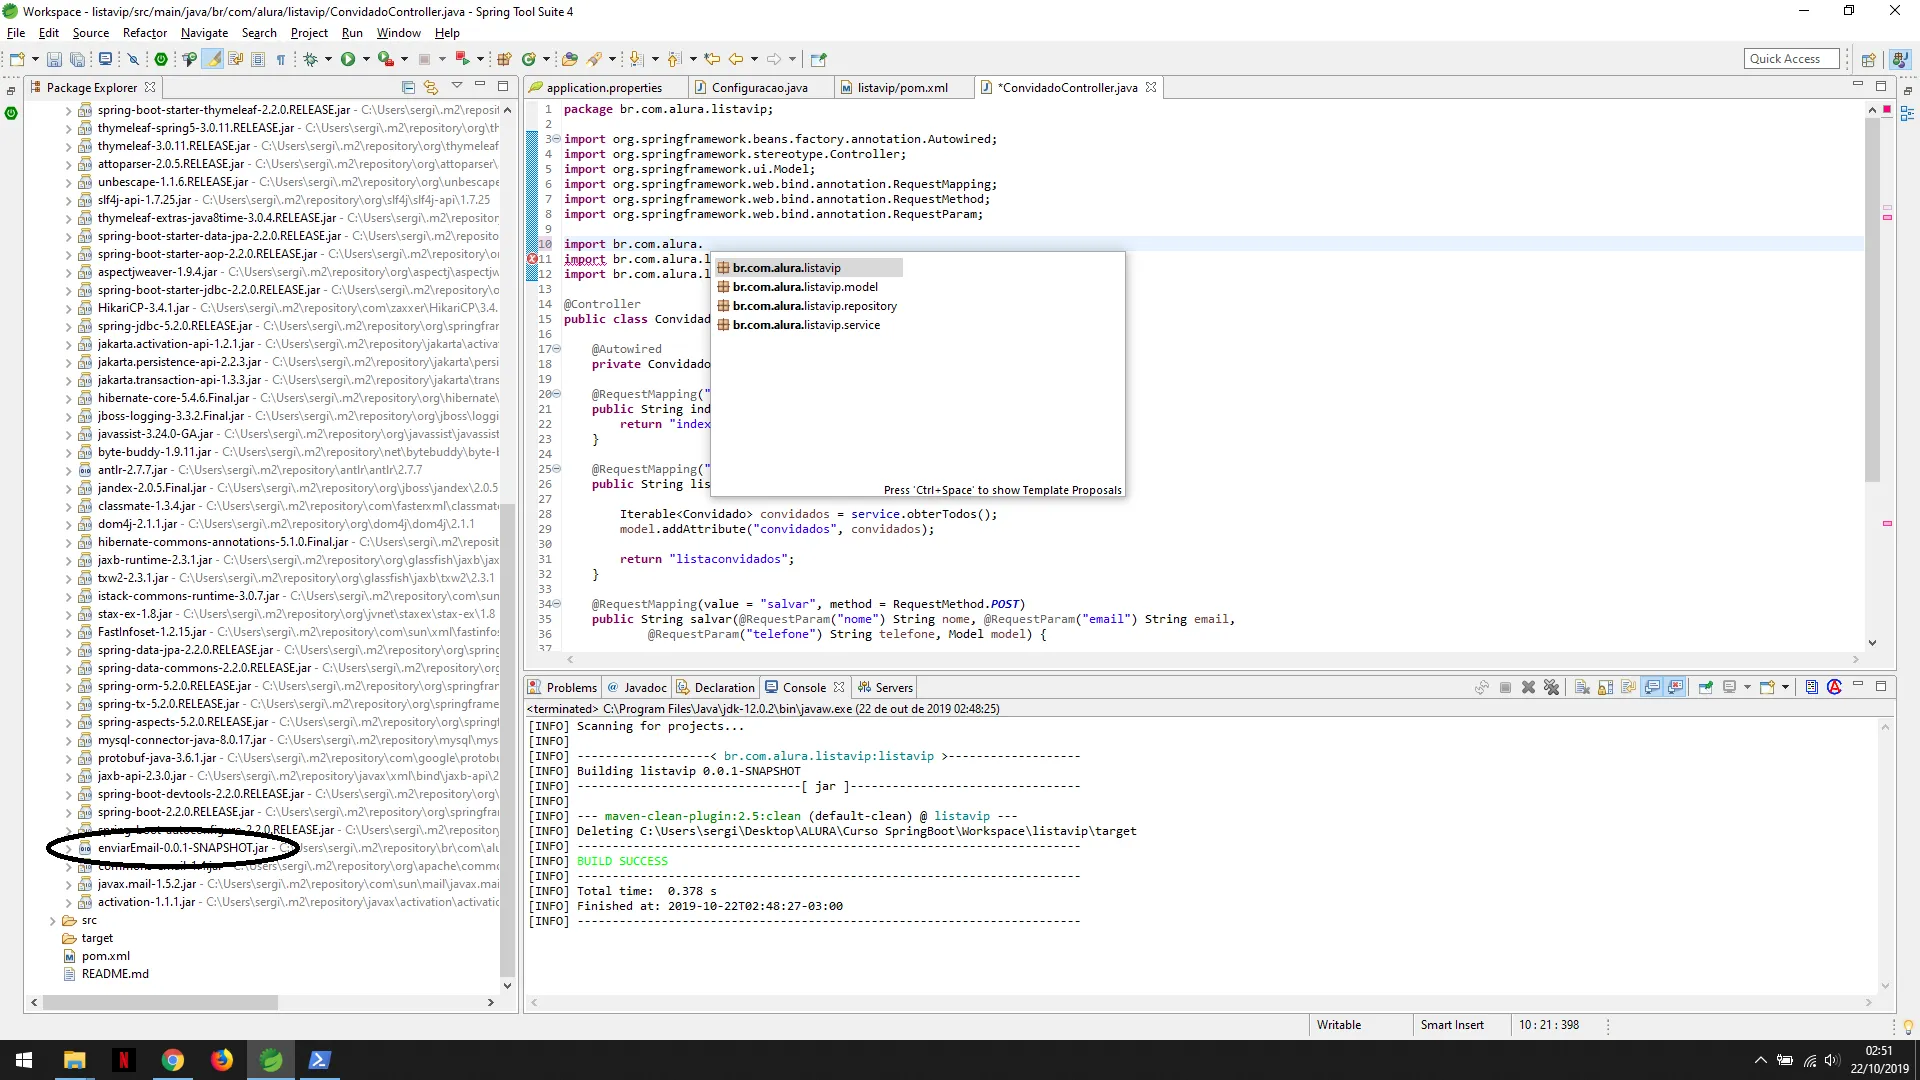Click the Quick Access search field
This screenshot has height=1080, width=1920.
(1792, 59)
